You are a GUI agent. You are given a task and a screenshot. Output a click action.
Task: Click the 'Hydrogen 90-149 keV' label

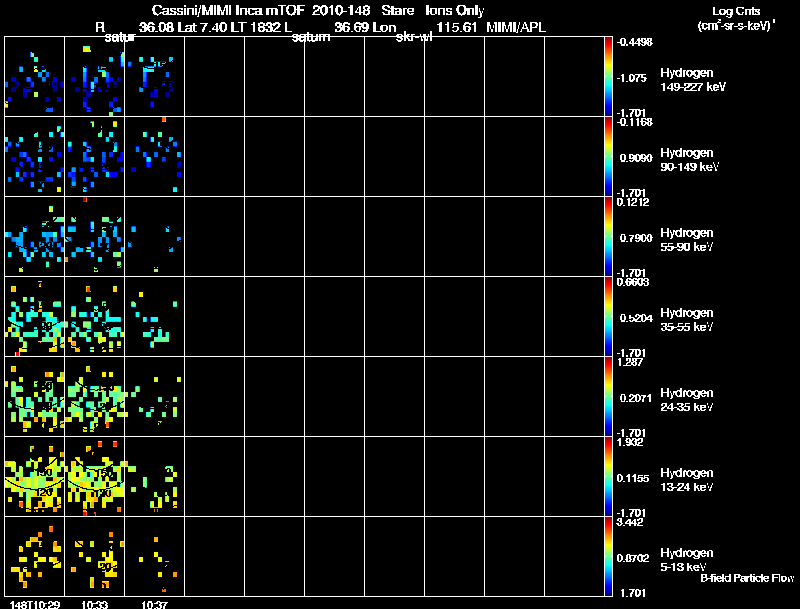(x=689, y=160)
